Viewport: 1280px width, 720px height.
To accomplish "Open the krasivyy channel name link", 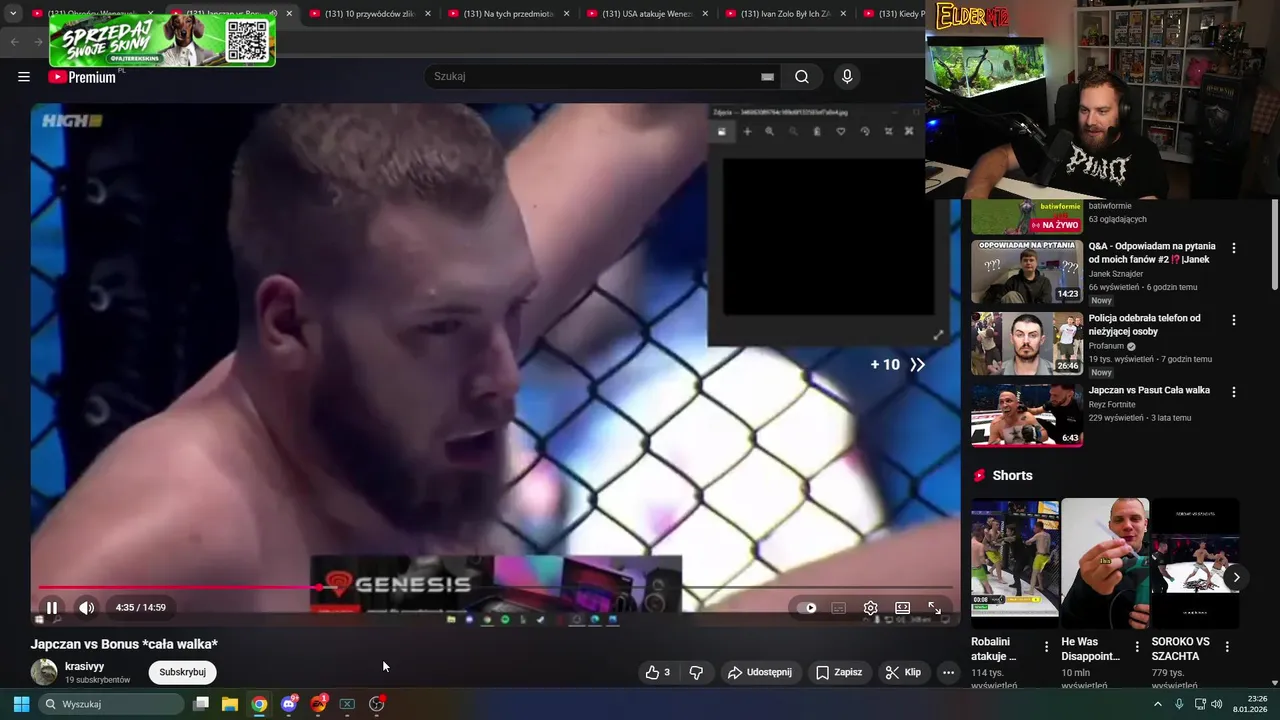I will pos(85,666).
